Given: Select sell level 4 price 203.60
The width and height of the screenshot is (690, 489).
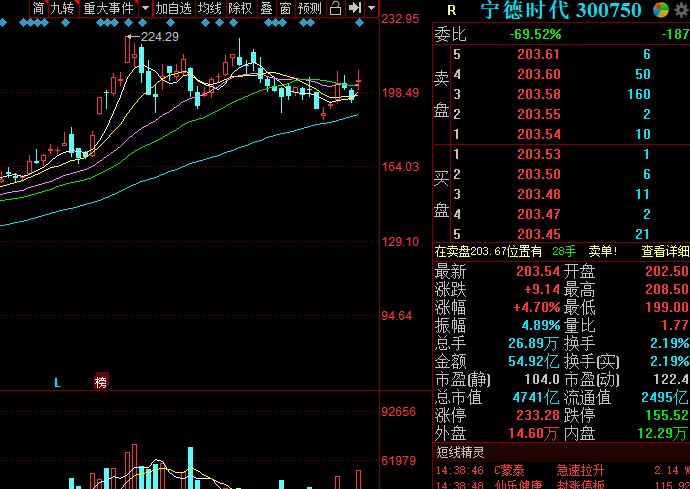Looking at the screenshot, I should [x=539, y=74].
